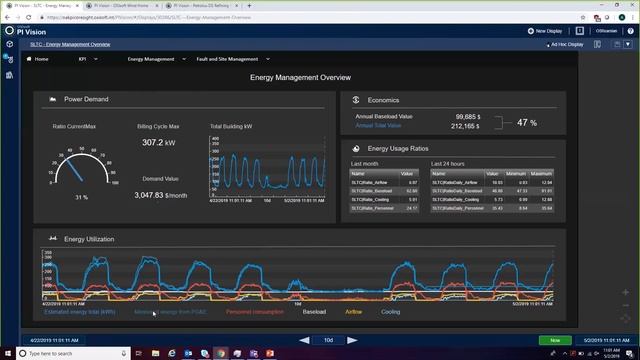Screen dimensions: 640x360
Task: Expand the KPI dropdown chevron
Action: coord(96,59)
